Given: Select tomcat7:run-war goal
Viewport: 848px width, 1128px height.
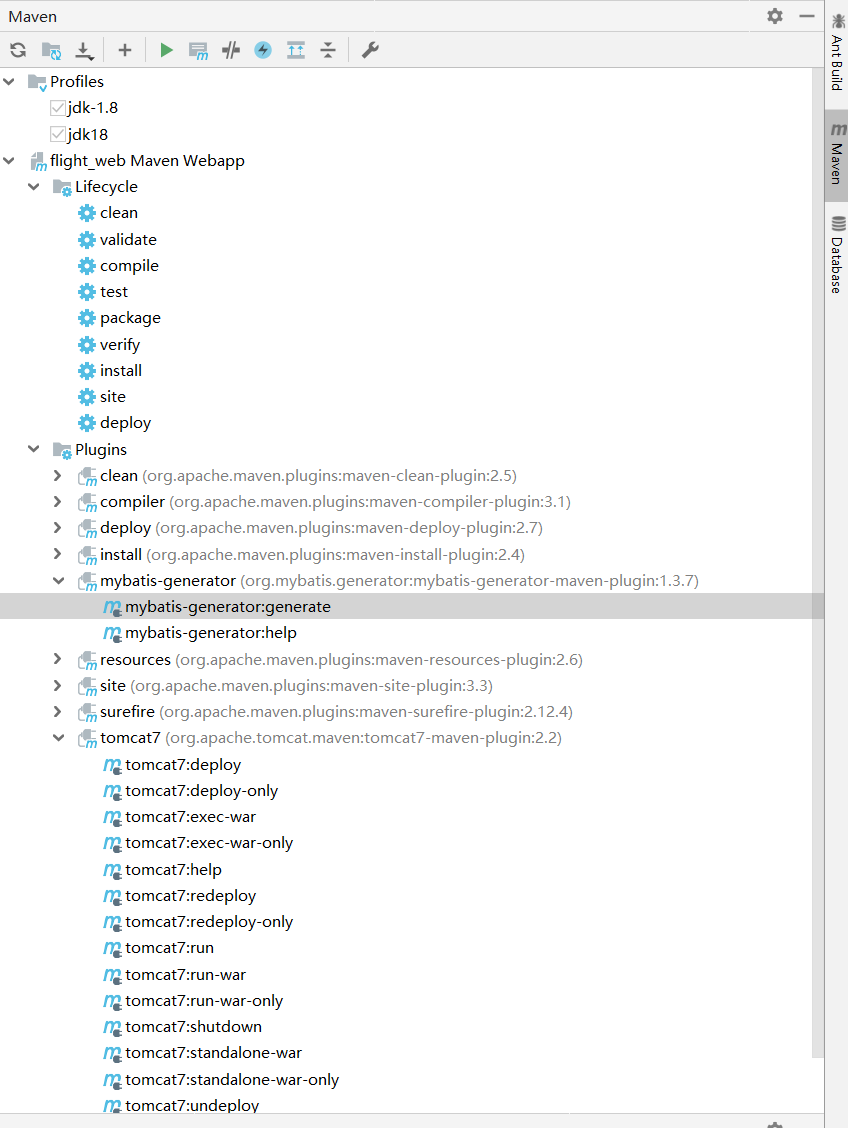Looking at the screenshot, I should point(186,975).
